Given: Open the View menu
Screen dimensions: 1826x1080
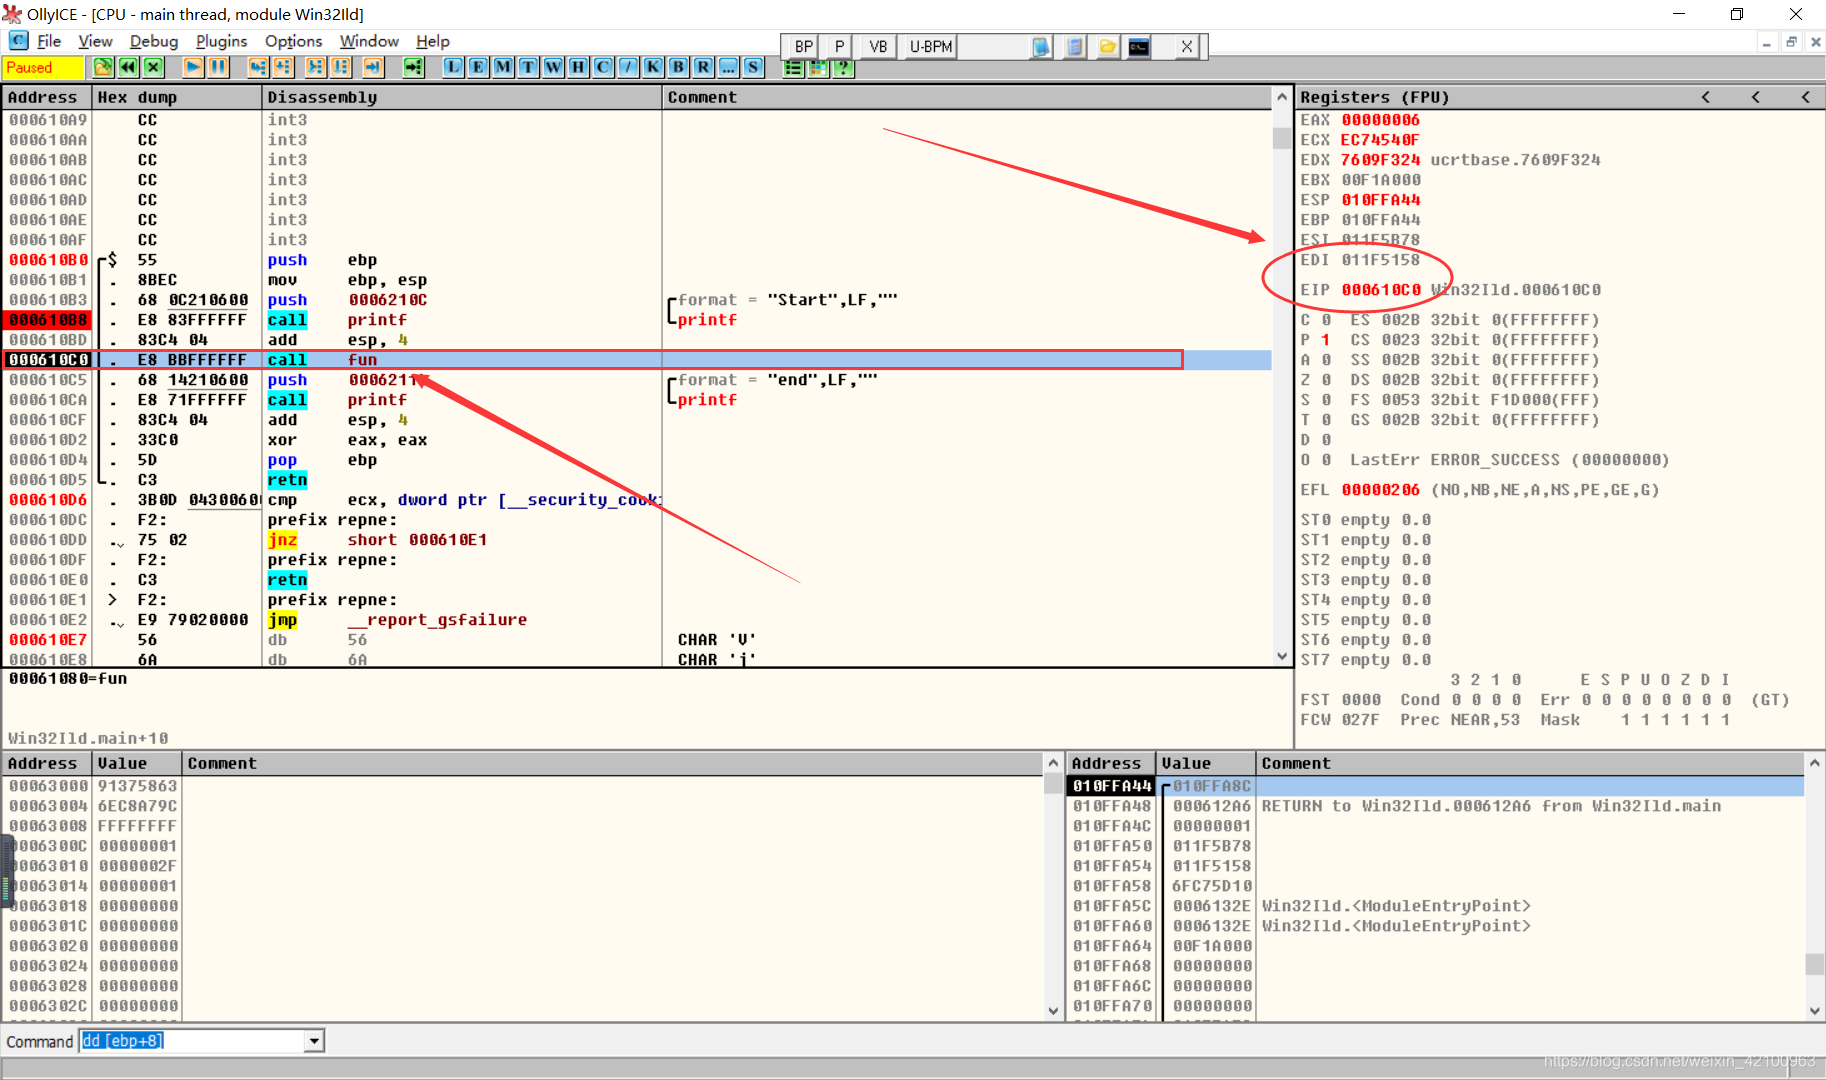Looking at the screenshot, I should (95, 41).
